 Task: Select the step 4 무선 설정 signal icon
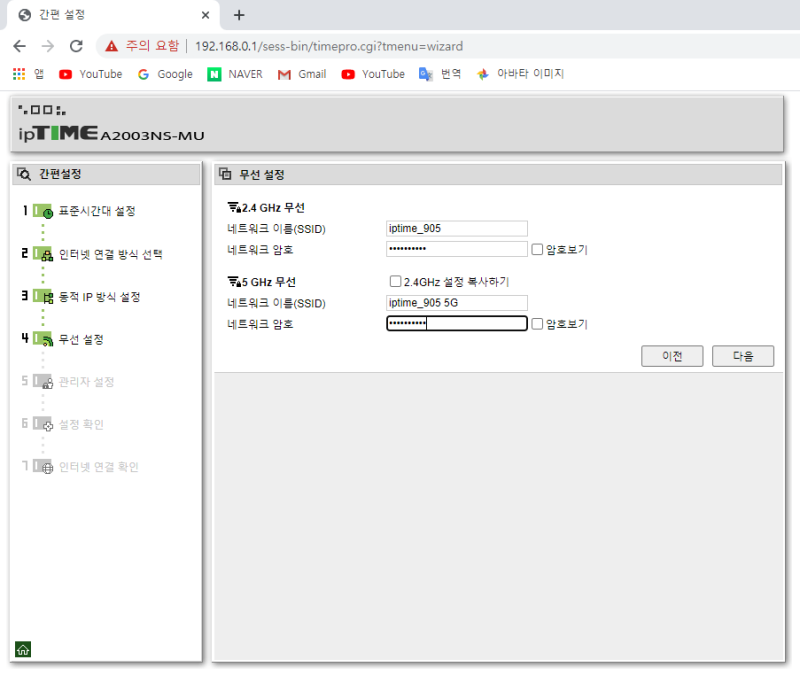point(46,338)
